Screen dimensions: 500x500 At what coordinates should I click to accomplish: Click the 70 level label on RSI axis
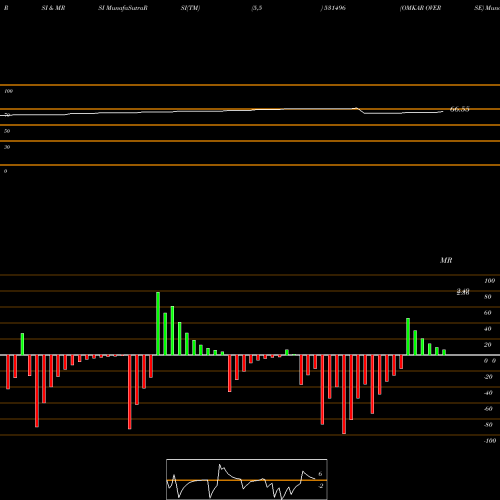click(7, 115)
